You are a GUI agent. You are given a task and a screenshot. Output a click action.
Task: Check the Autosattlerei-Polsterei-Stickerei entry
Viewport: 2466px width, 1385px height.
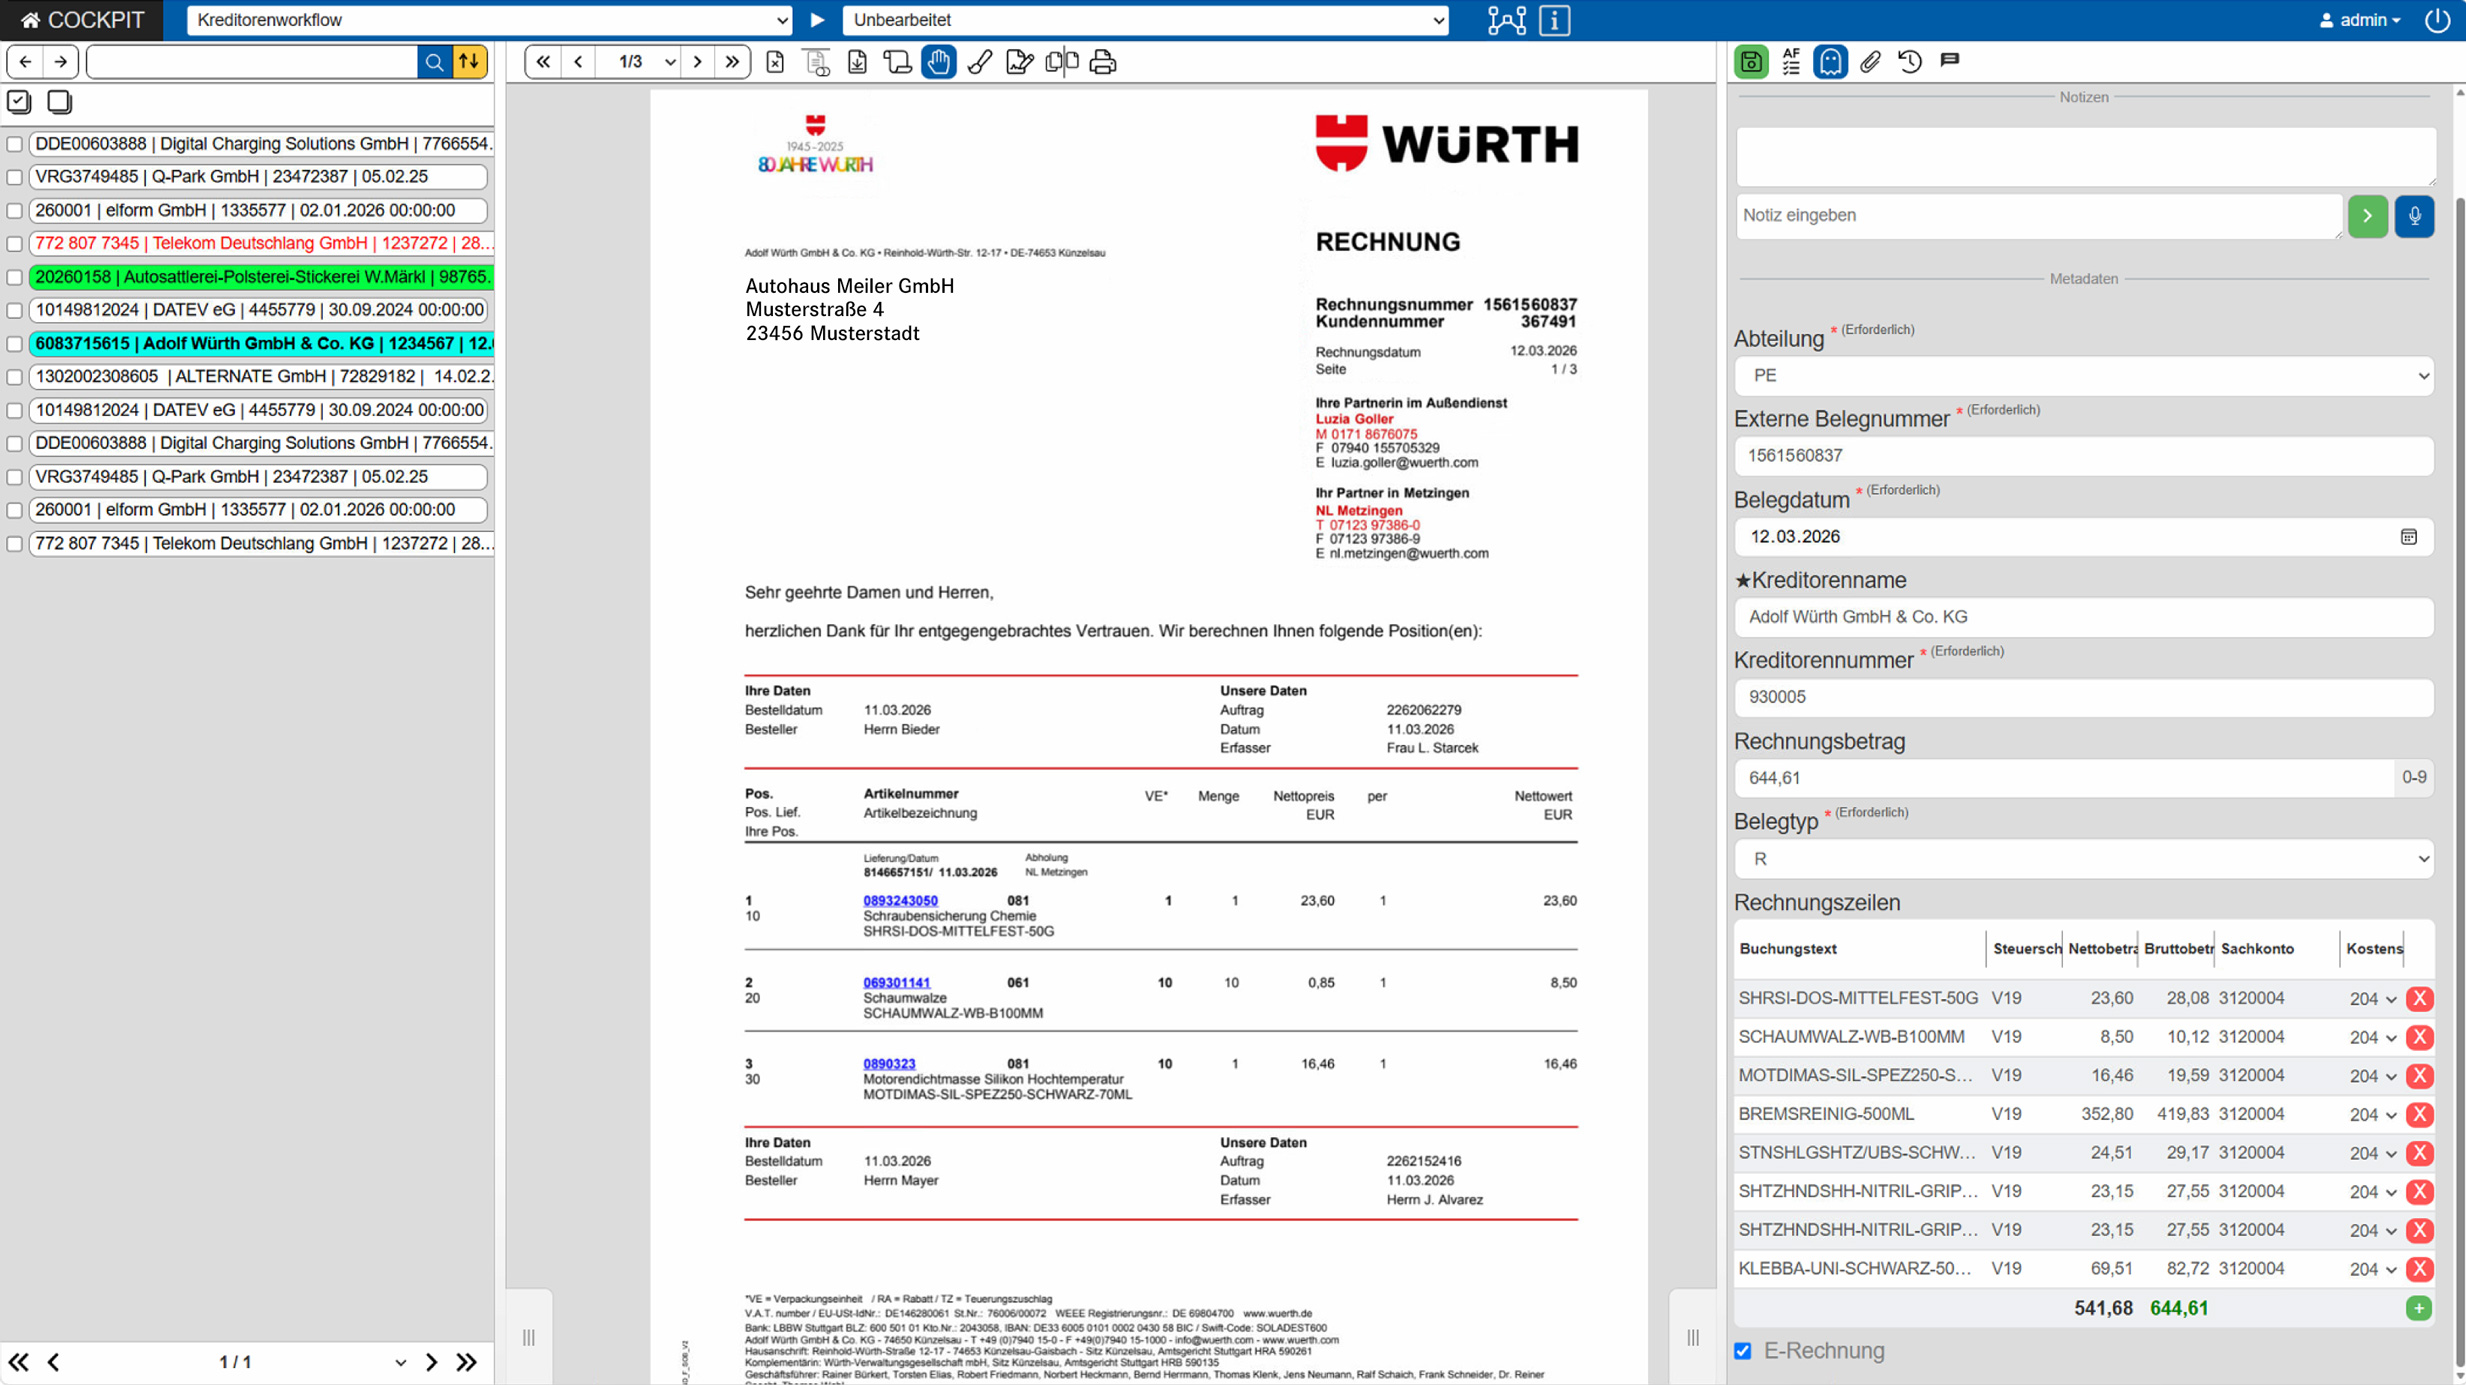(x=14, y=277)
